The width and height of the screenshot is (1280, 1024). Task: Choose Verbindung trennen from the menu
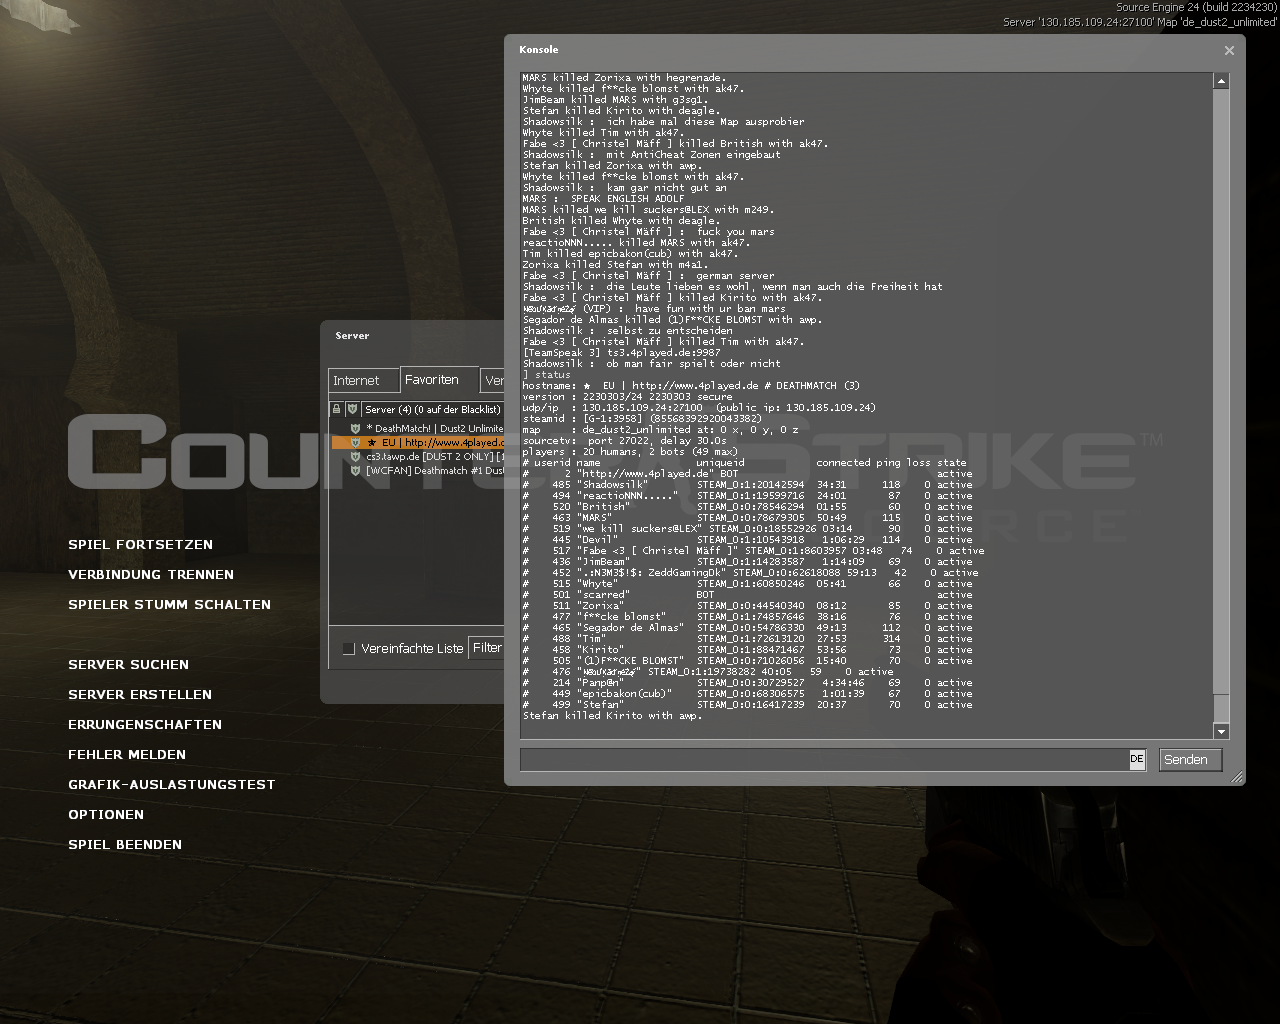pos(151,575)
